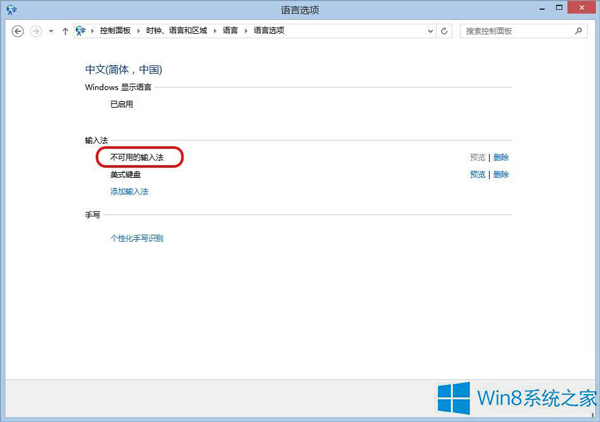600x422 pixels.
Task: Click 预览 for 美式键盘
Action: 478,174
